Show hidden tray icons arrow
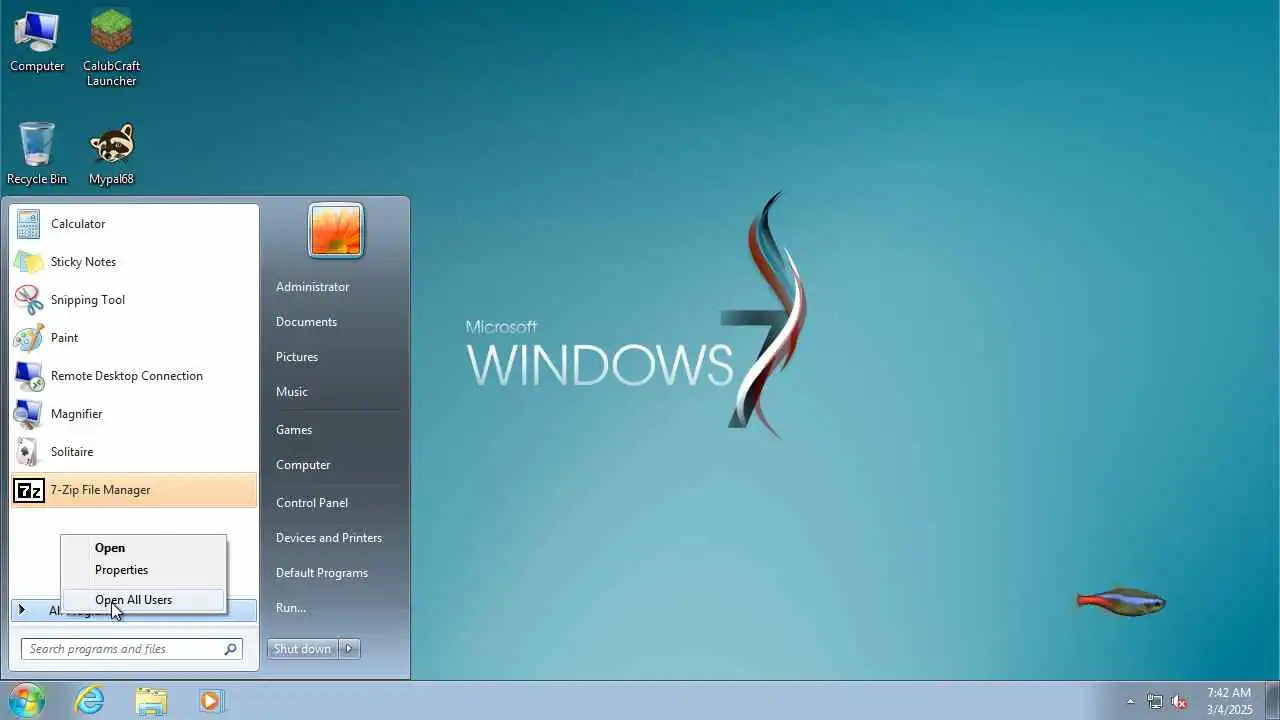 (1130, 701)
